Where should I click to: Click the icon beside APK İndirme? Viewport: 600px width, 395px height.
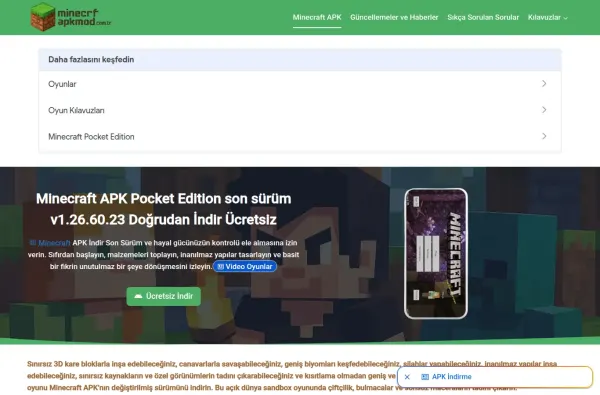(425, 377)
